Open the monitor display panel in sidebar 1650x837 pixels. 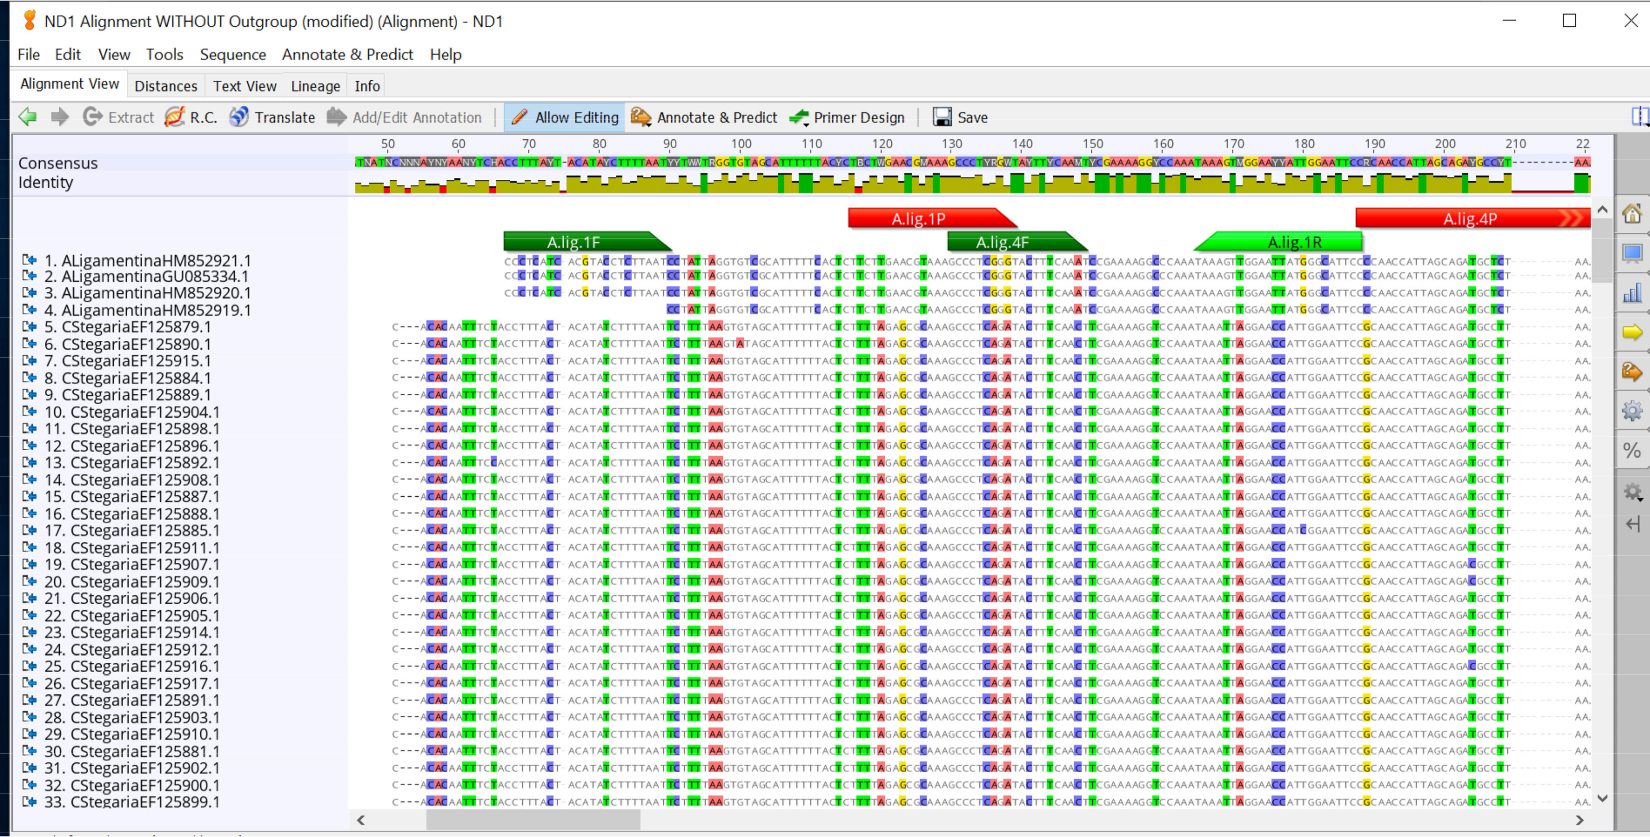point(1632,253)
